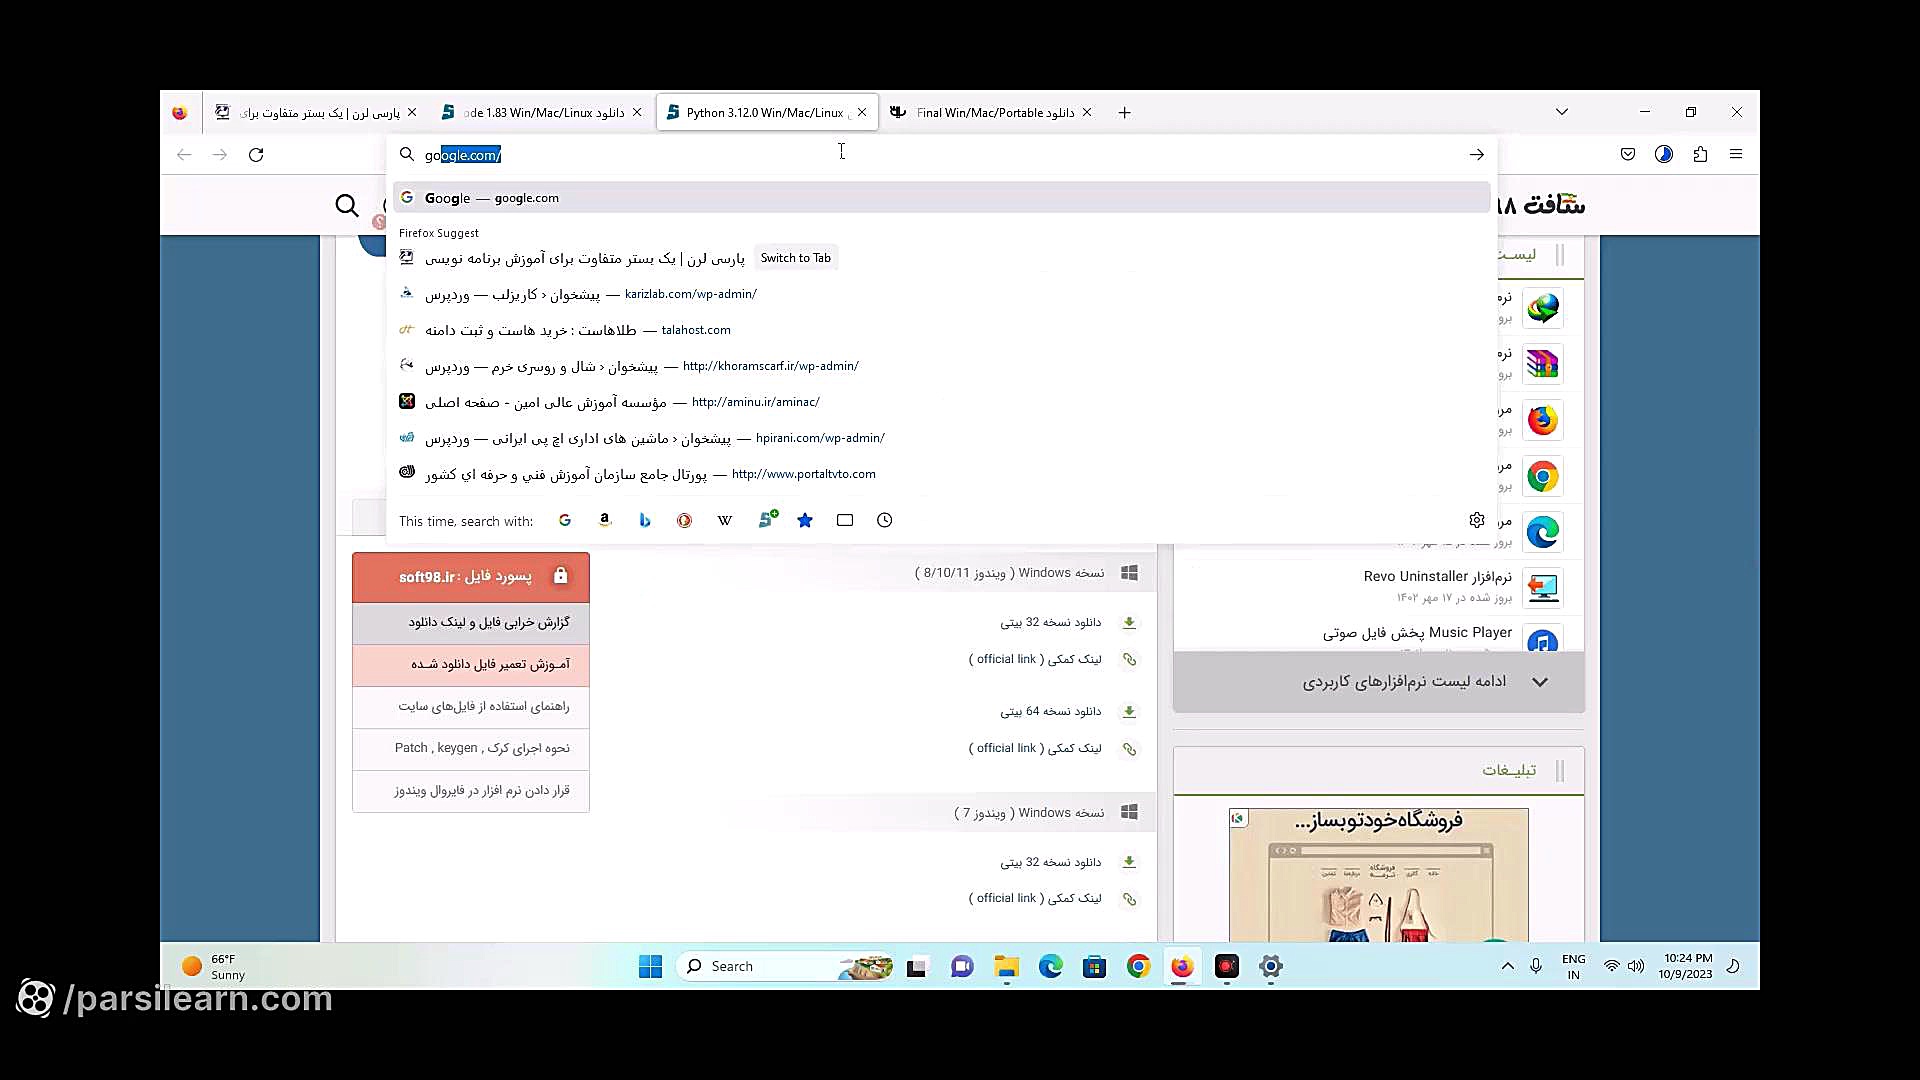
Task: Click official link under 32-bit Windows 8/10/11
Action: pos(1035,660)
